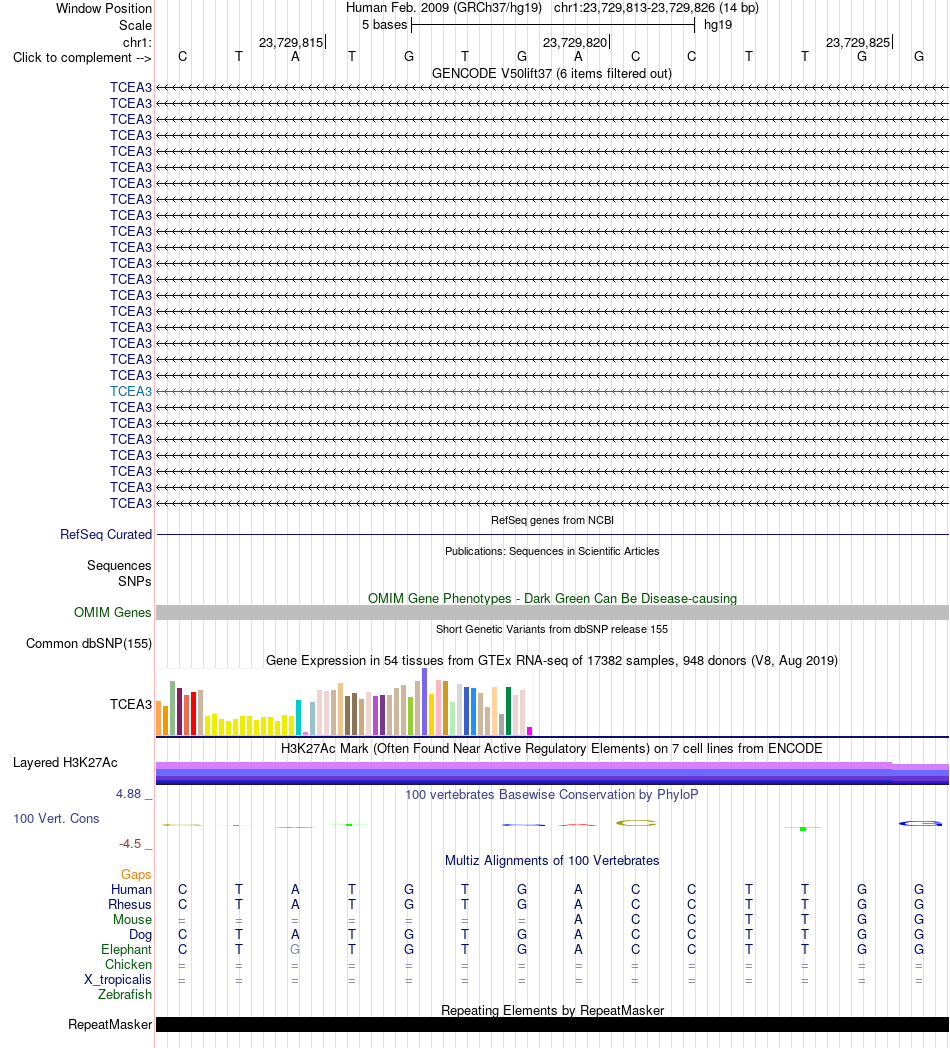Click the "Elephant" alignment species label
The width and height of the screenshot is (950, 1048).
click(x=126, y=950)
